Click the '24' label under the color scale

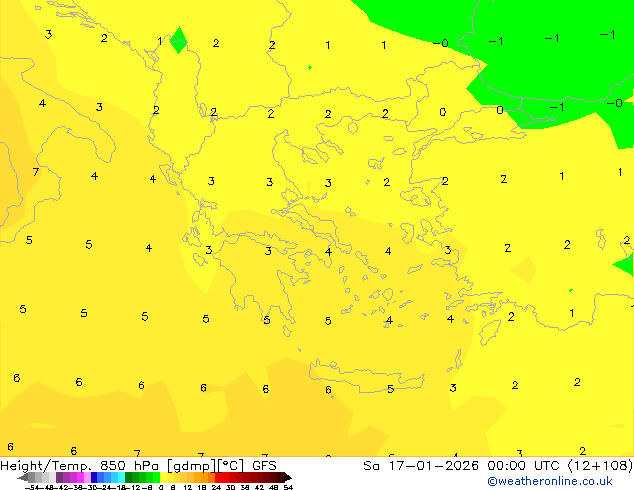tap(216, 487)
